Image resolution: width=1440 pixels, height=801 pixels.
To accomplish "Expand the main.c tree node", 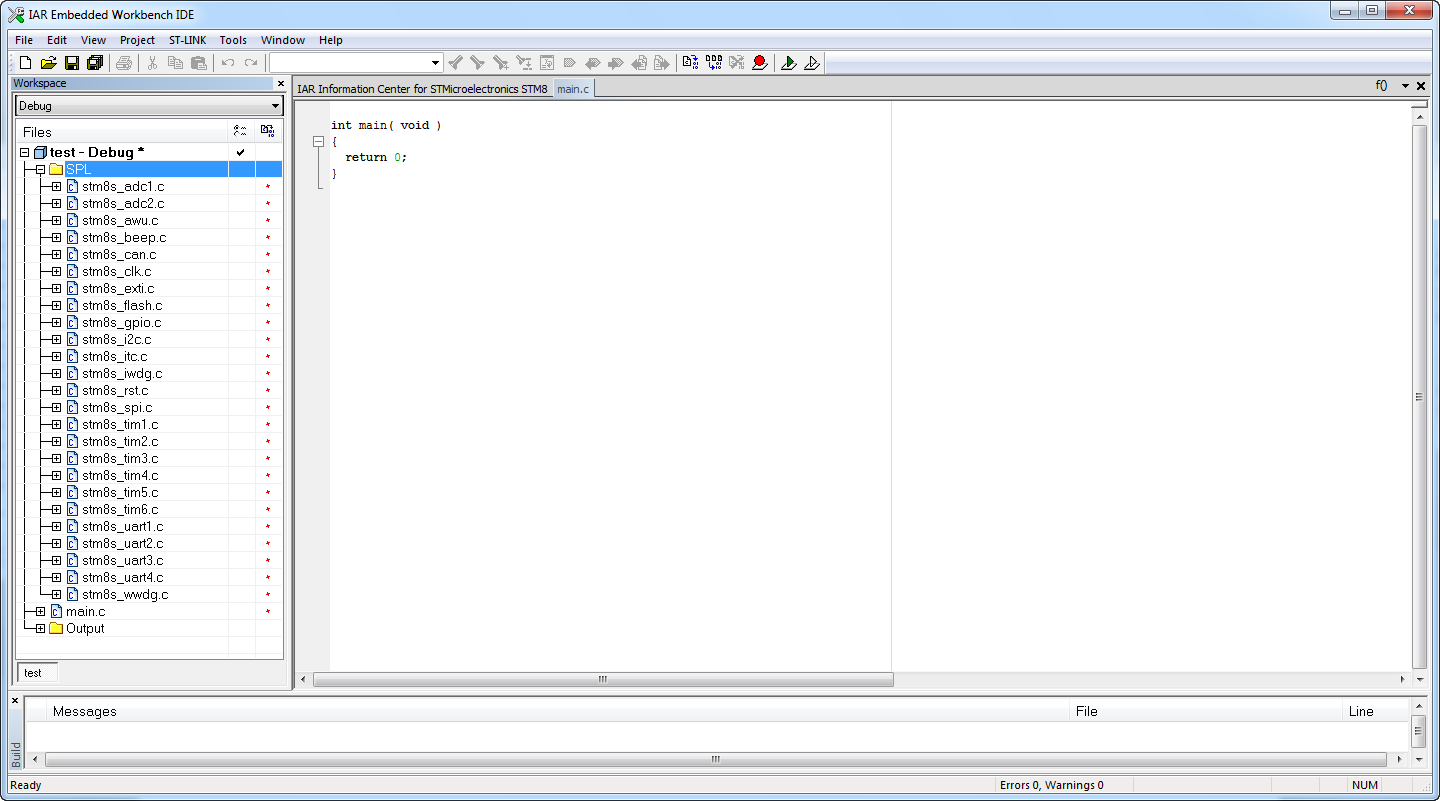I will [41, 612].
